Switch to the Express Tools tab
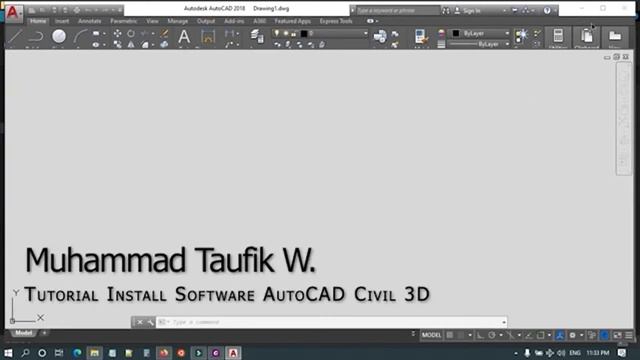Viewport: 640px width, 360px height. click(336, 21)
